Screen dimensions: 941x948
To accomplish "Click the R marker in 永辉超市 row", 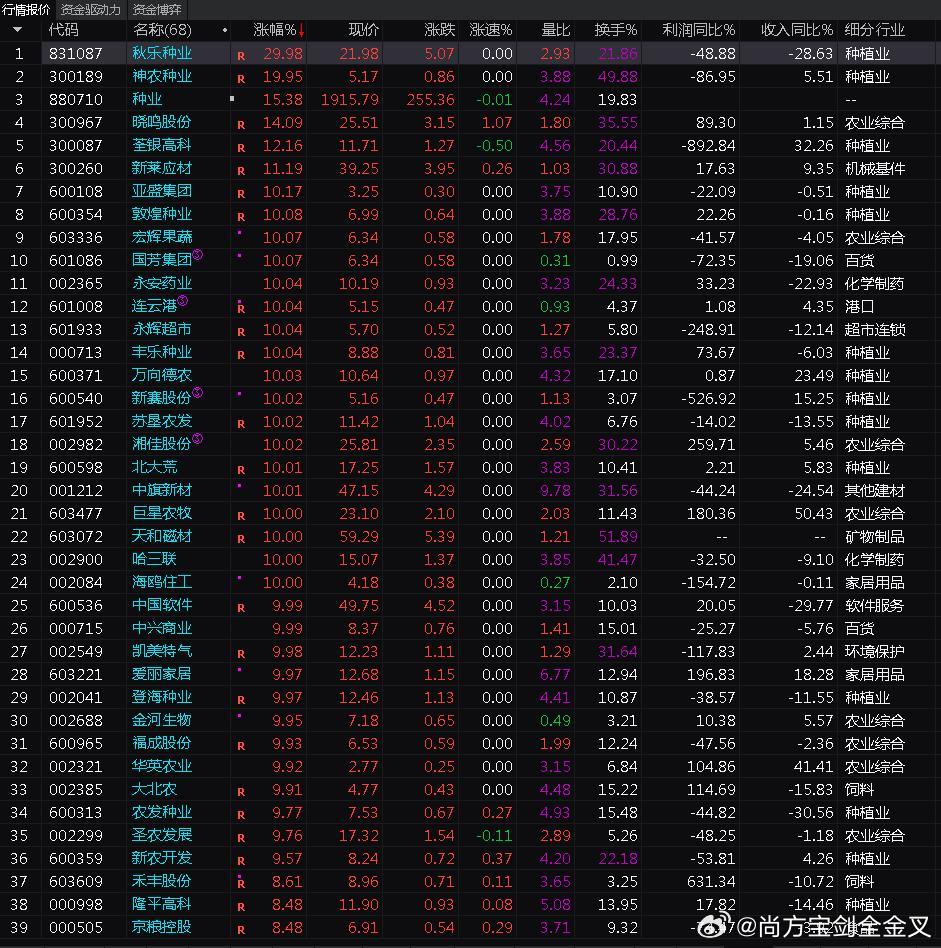I will point(241,332).
